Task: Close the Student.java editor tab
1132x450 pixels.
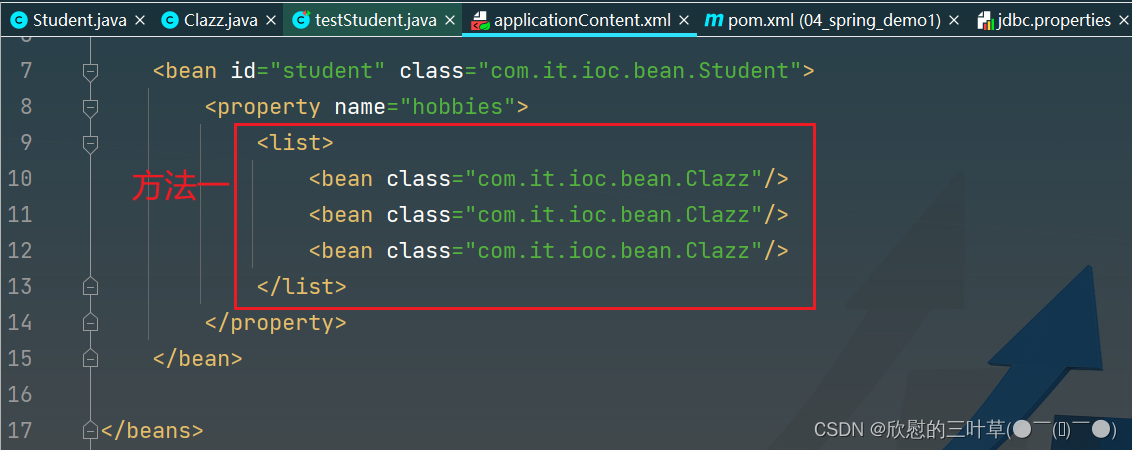Action: [x=139, y=20]
